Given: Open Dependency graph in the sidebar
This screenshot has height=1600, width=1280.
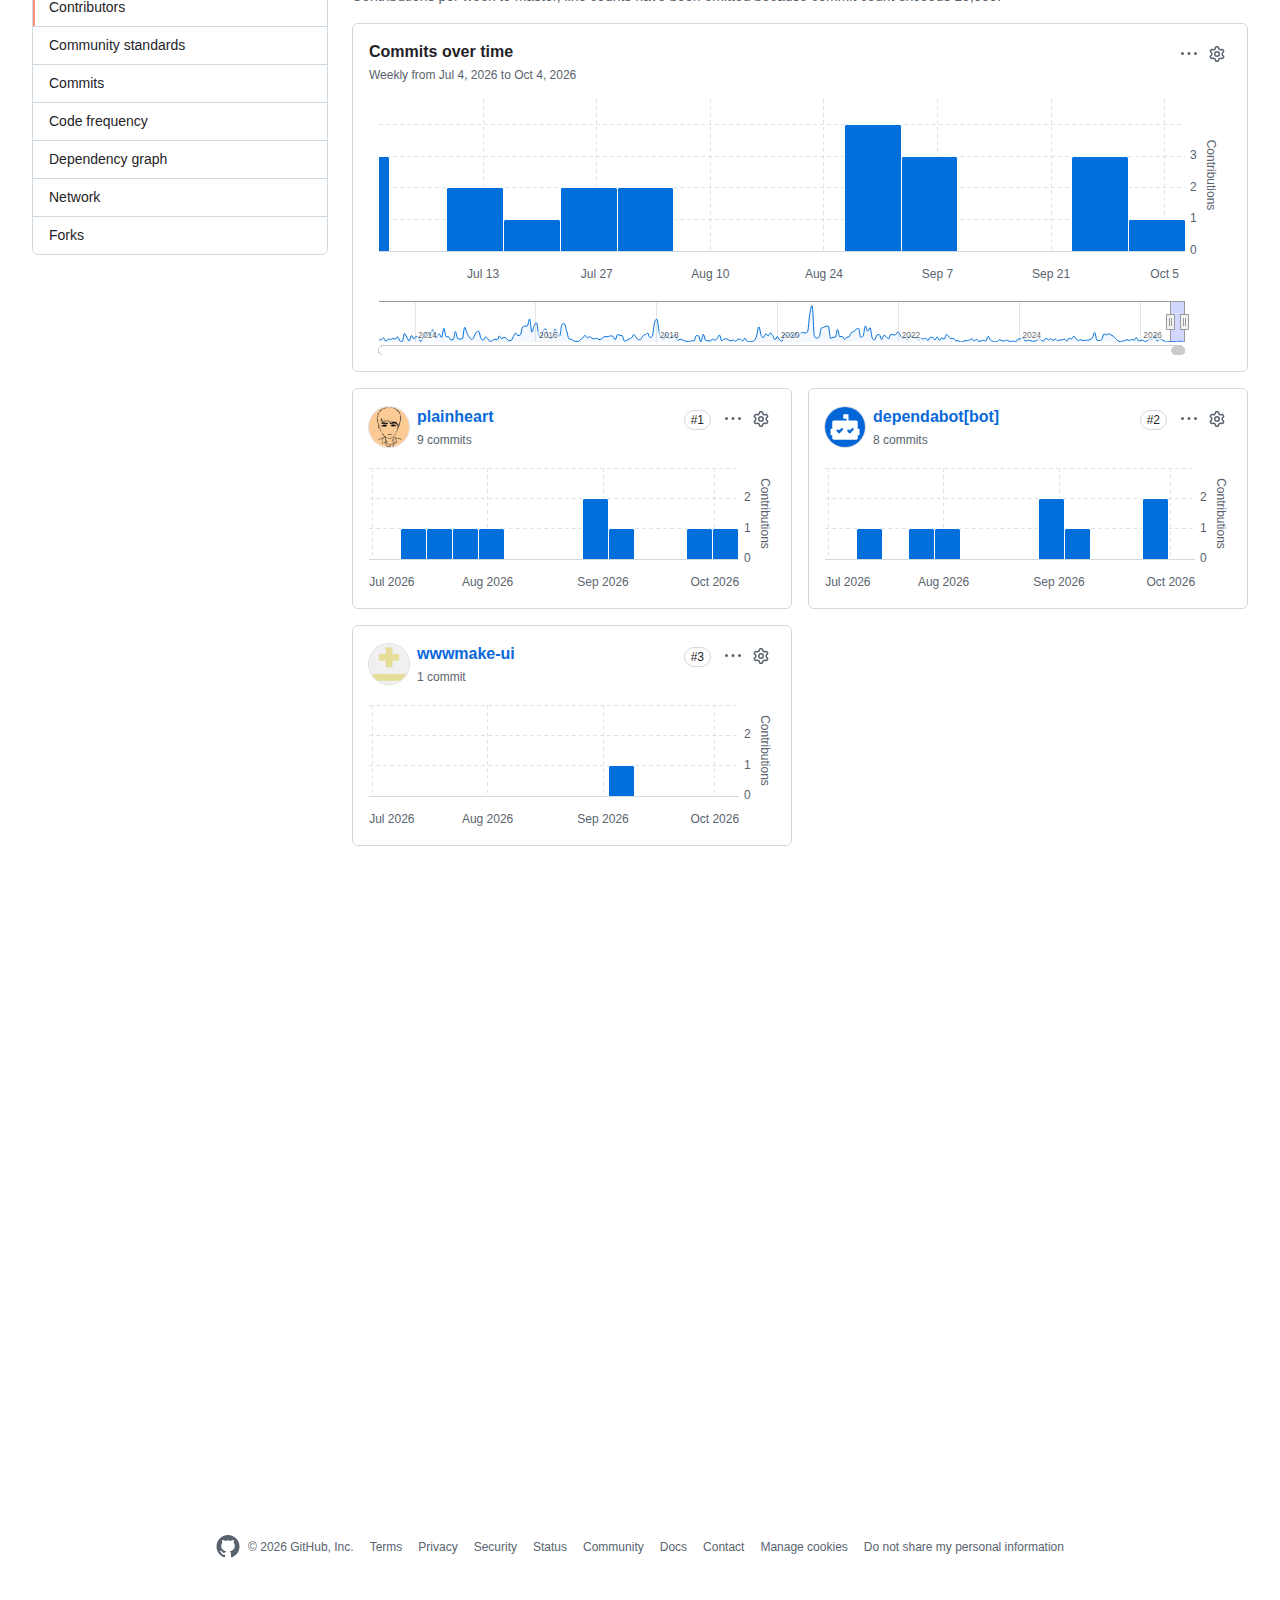Looking at the screenshot, I should (x=180, y=160).
